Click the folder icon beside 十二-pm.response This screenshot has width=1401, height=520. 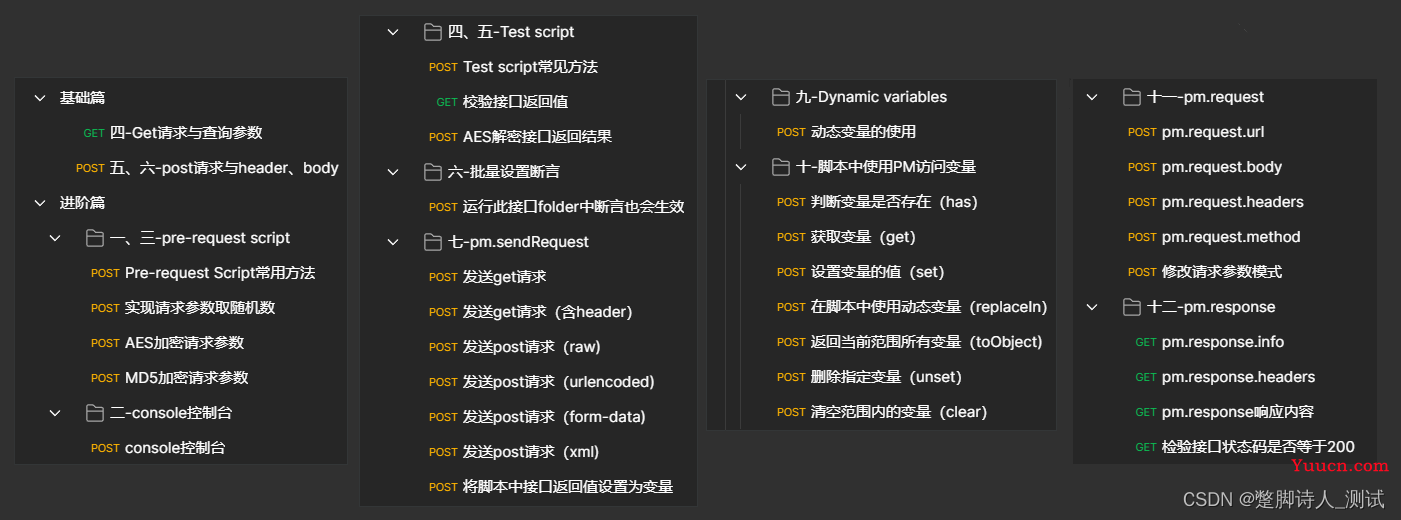tap(1132, 307)
